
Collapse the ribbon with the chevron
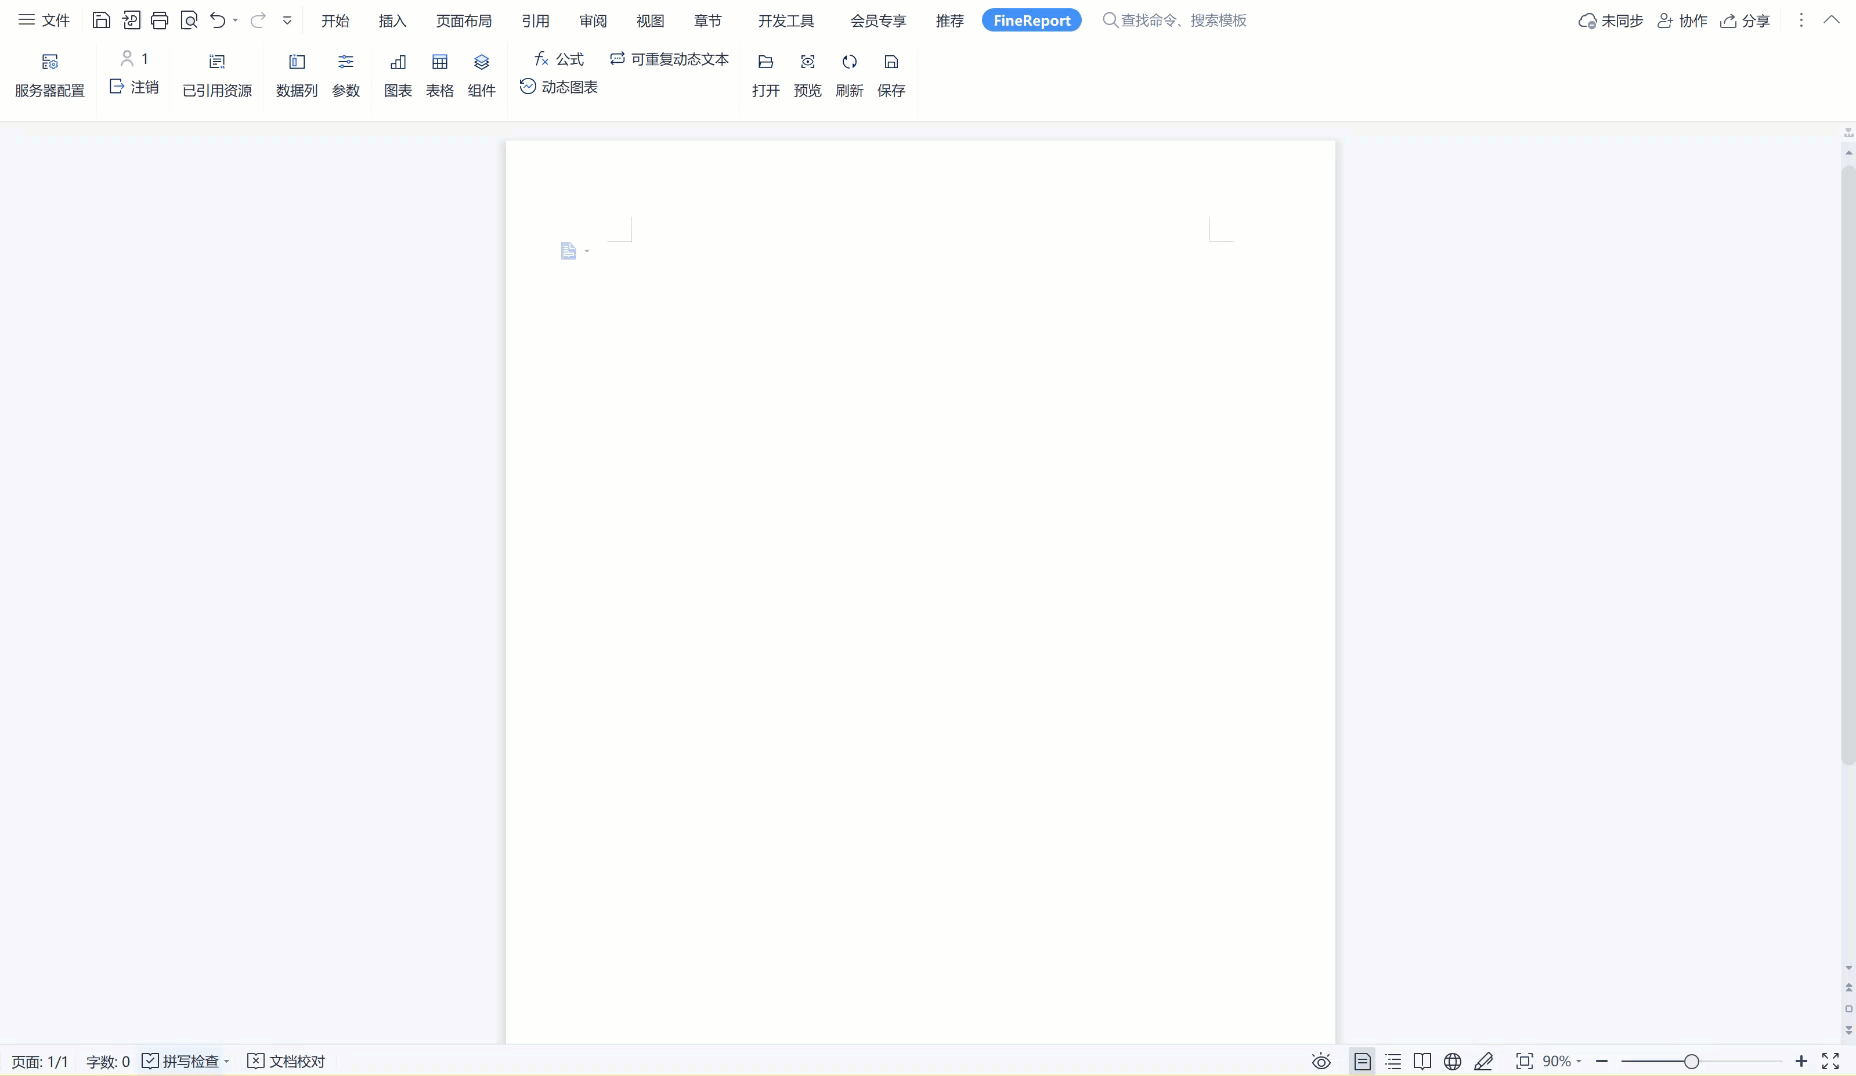click(1831, 20)
